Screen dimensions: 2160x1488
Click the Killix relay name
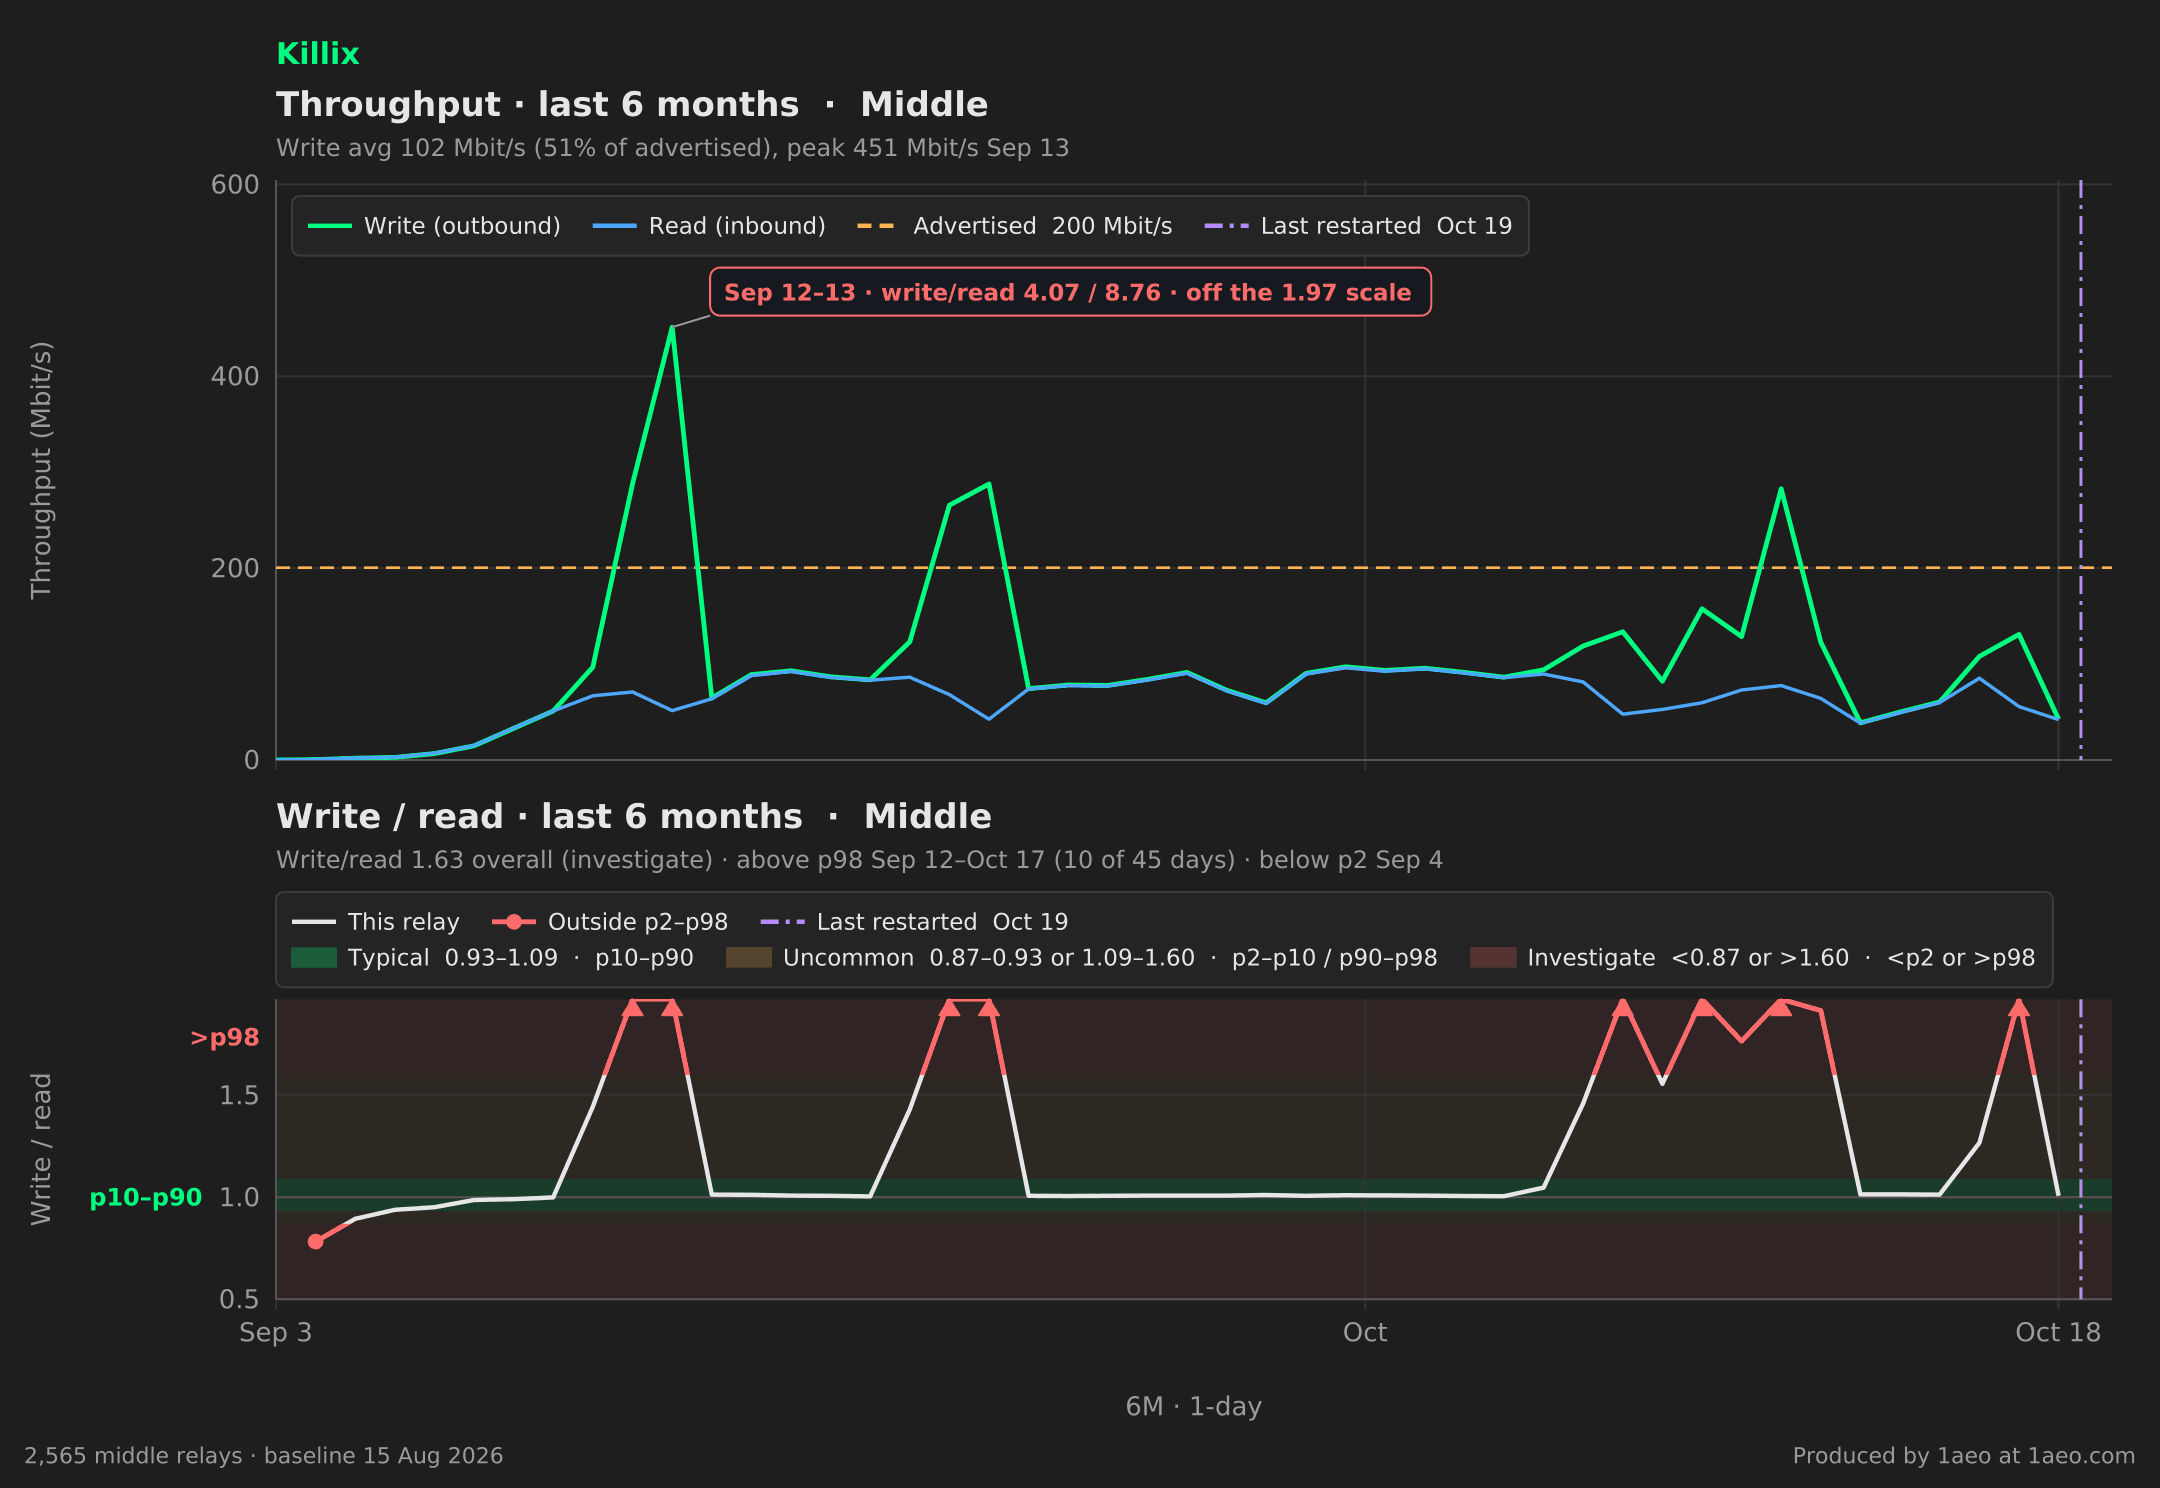pos(317,54)
